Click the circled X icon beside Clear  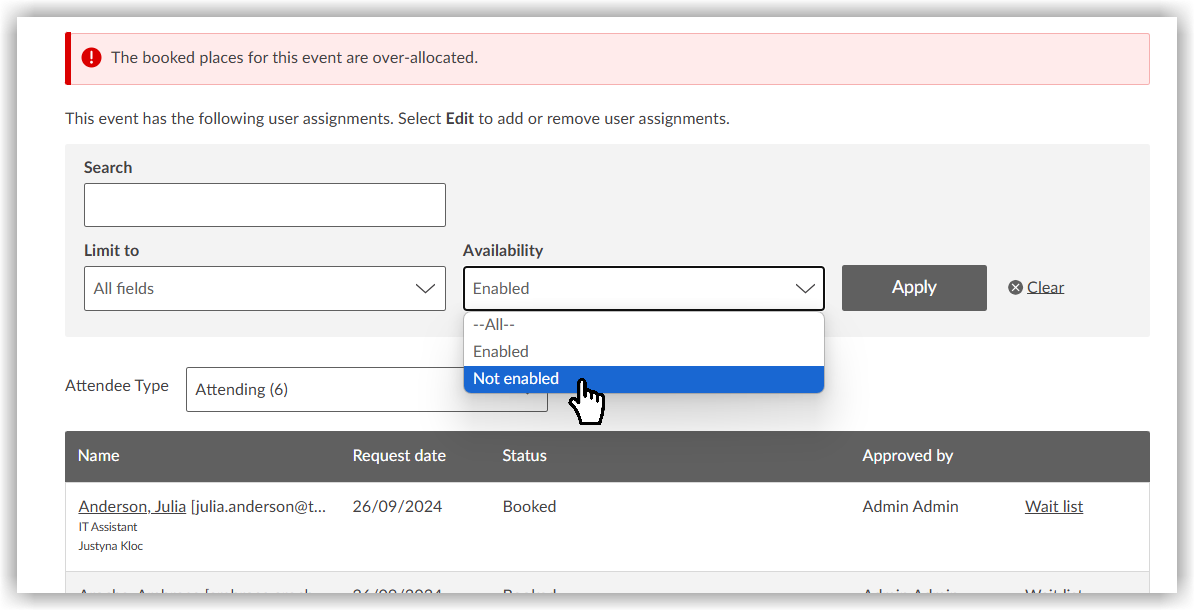[x=1015, y=288]
